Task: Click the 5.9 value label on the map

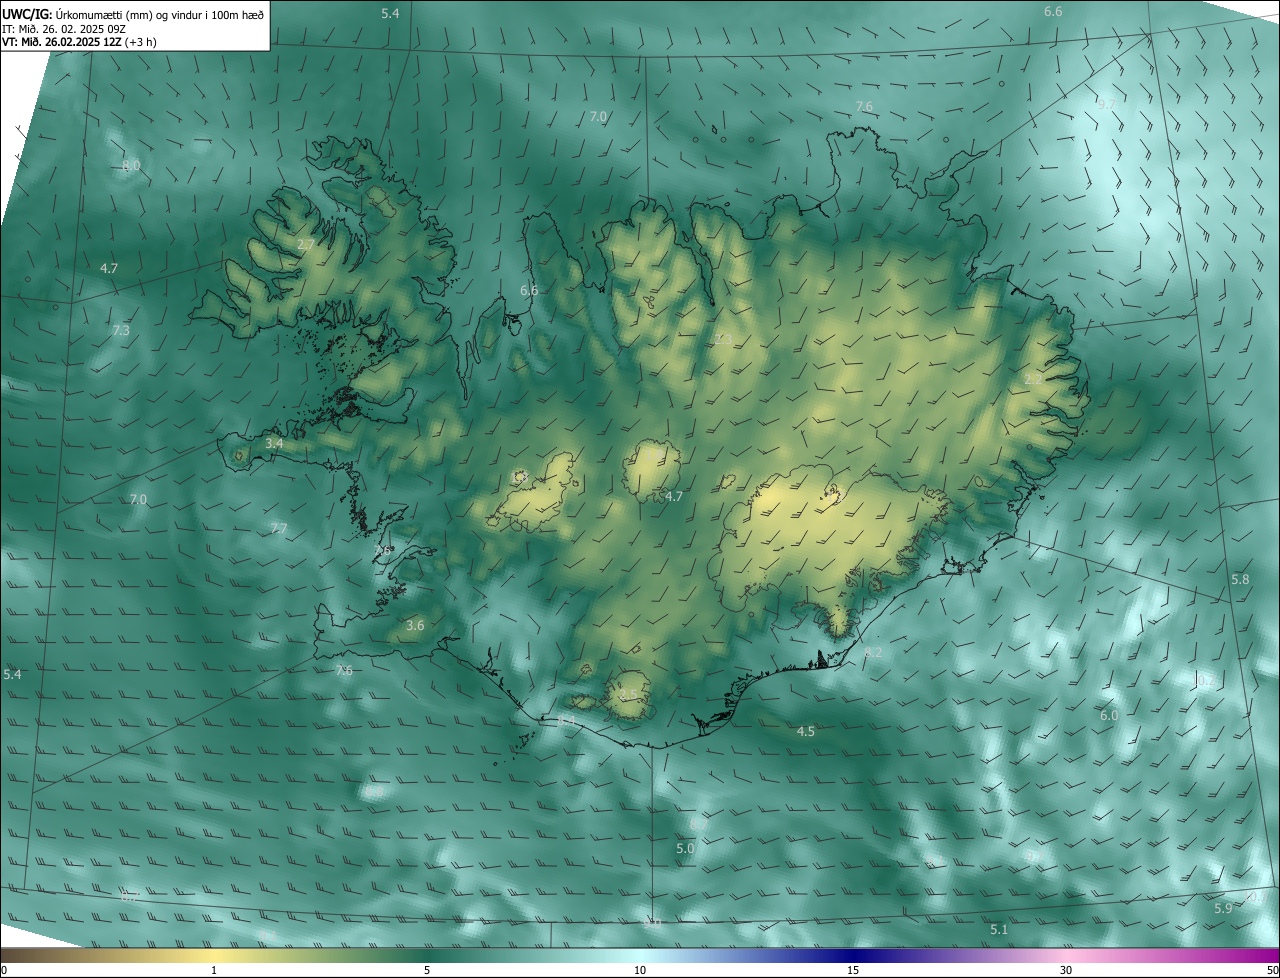Action: [1223, 908]
